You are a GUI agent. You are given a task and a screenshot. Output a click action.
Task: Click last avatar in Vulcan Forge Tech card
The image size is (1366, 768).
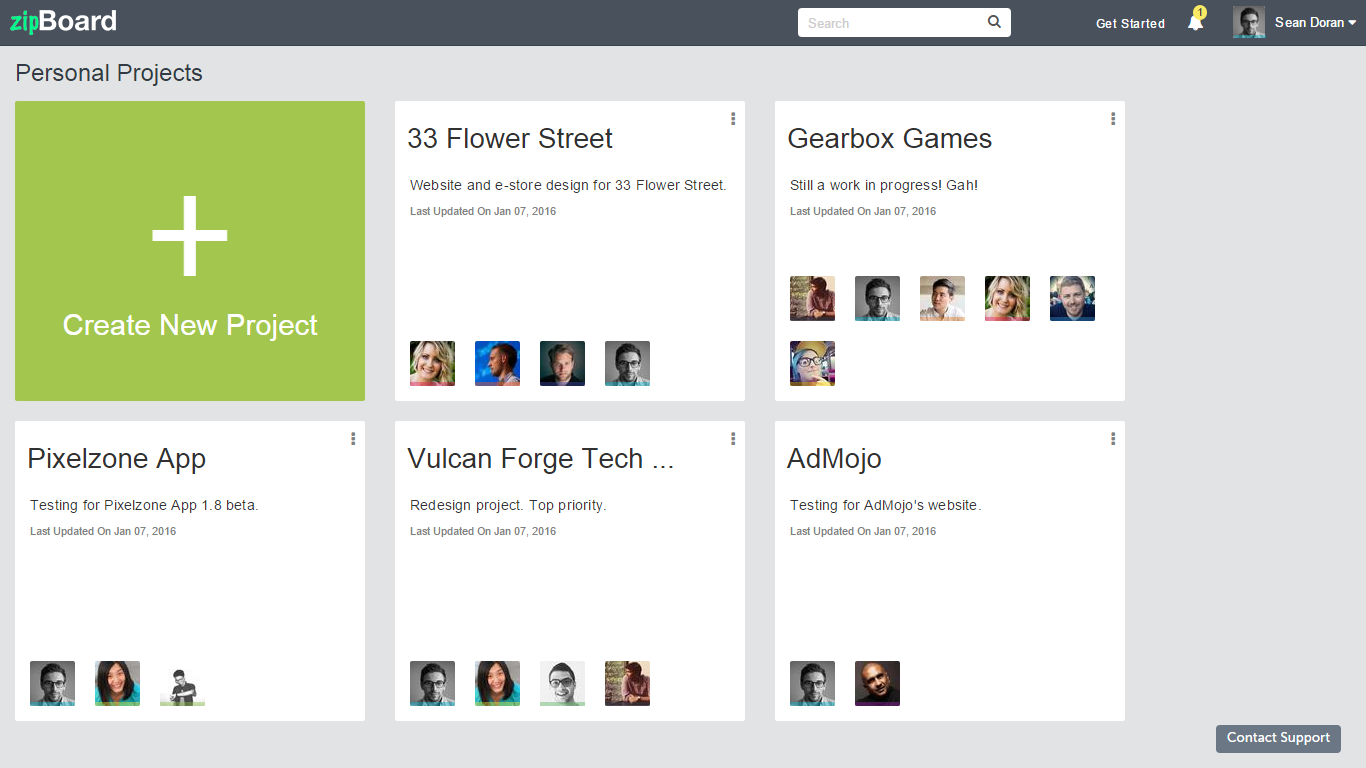627,683
